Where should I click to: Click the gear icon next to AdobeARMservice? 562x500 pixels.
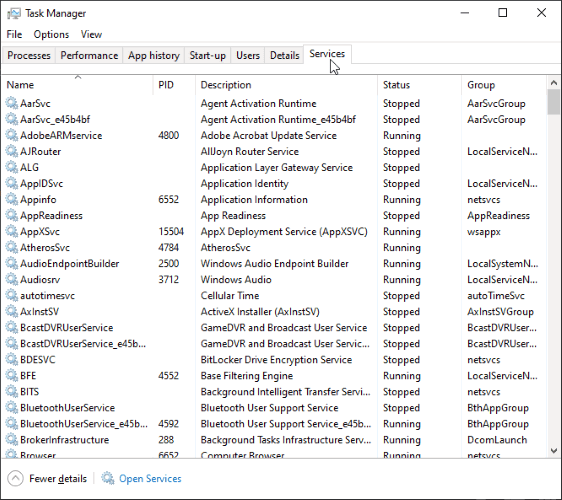[x=11, y=135]
